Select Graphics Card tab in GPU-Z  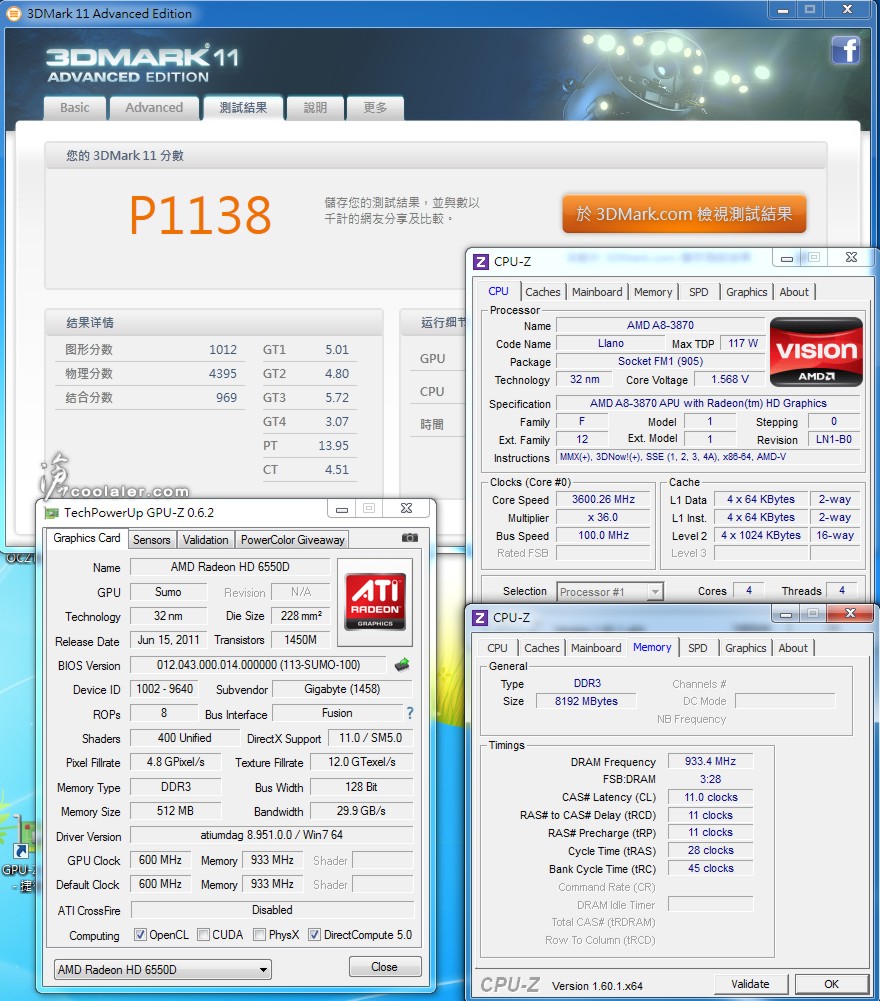tap(87, 538)
